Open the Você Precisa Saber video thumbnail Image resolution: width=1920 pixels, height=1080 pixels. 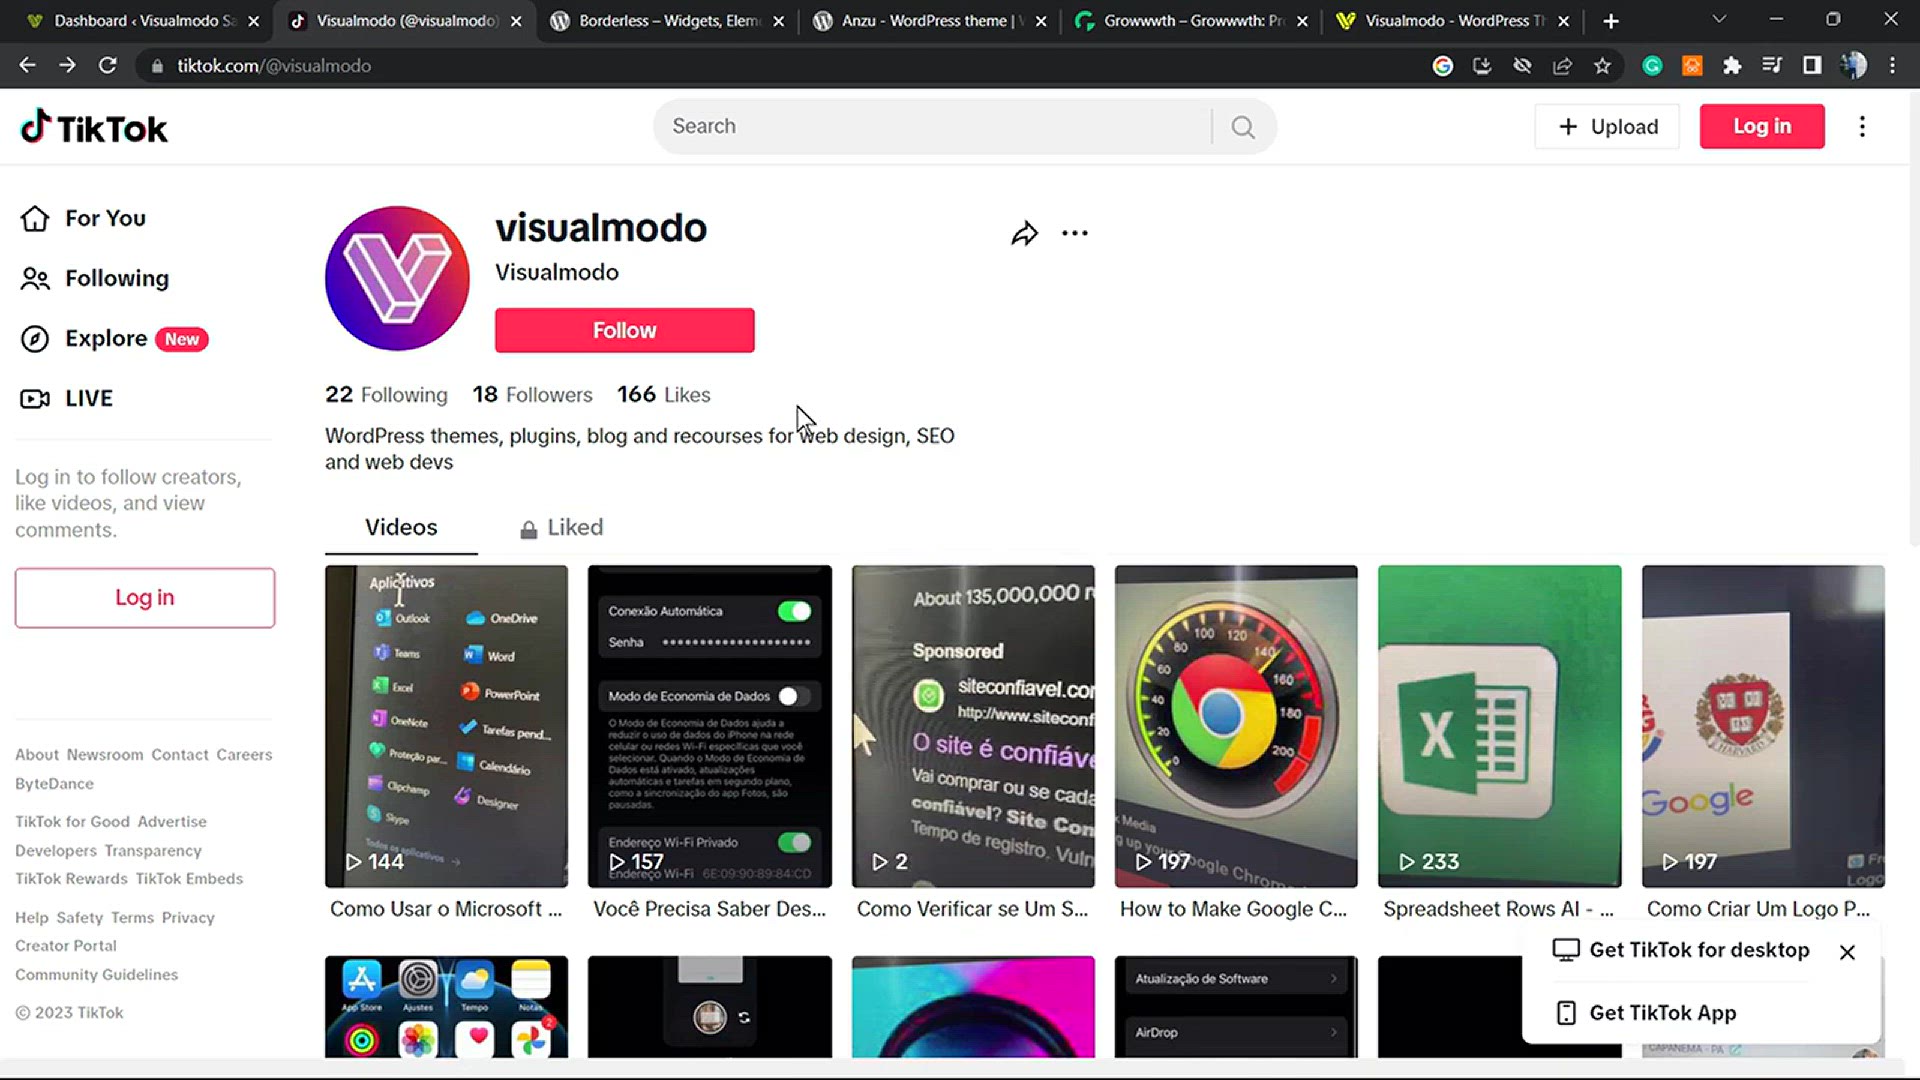pyautogui.click(x=710, y=726)
